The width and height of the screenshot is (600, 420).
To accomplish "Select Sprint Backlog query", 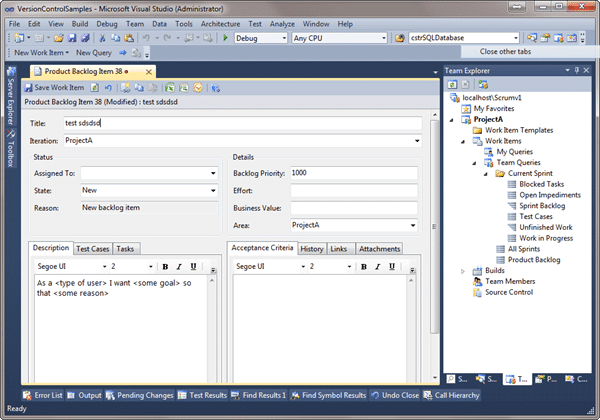I will (x=542, y=206).
